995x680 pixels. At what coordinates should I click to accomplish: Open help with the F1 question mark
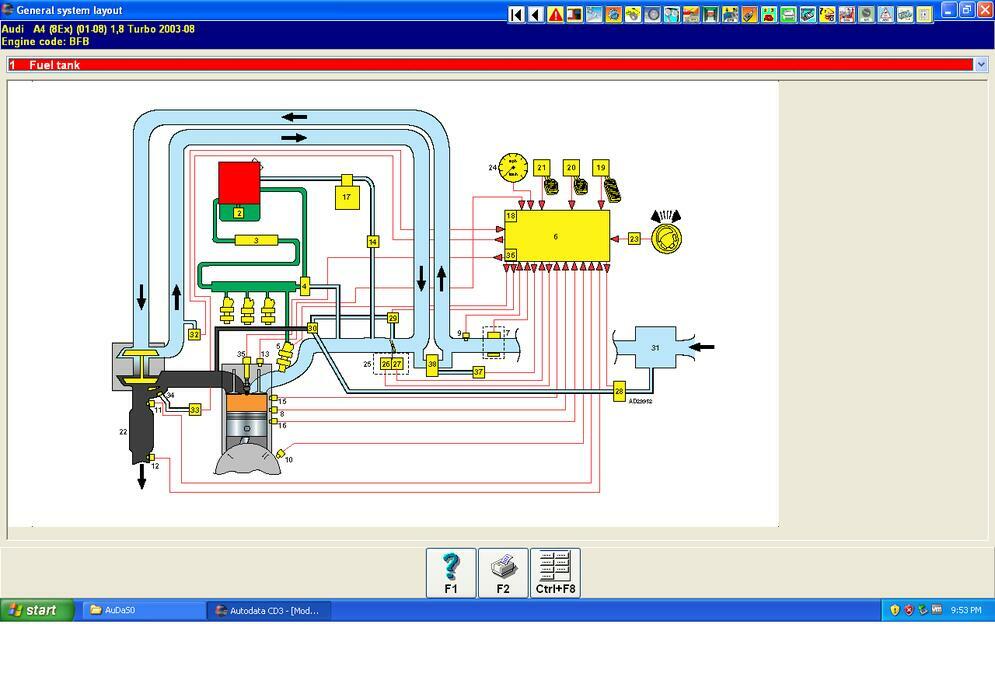[x=451, y=573]
